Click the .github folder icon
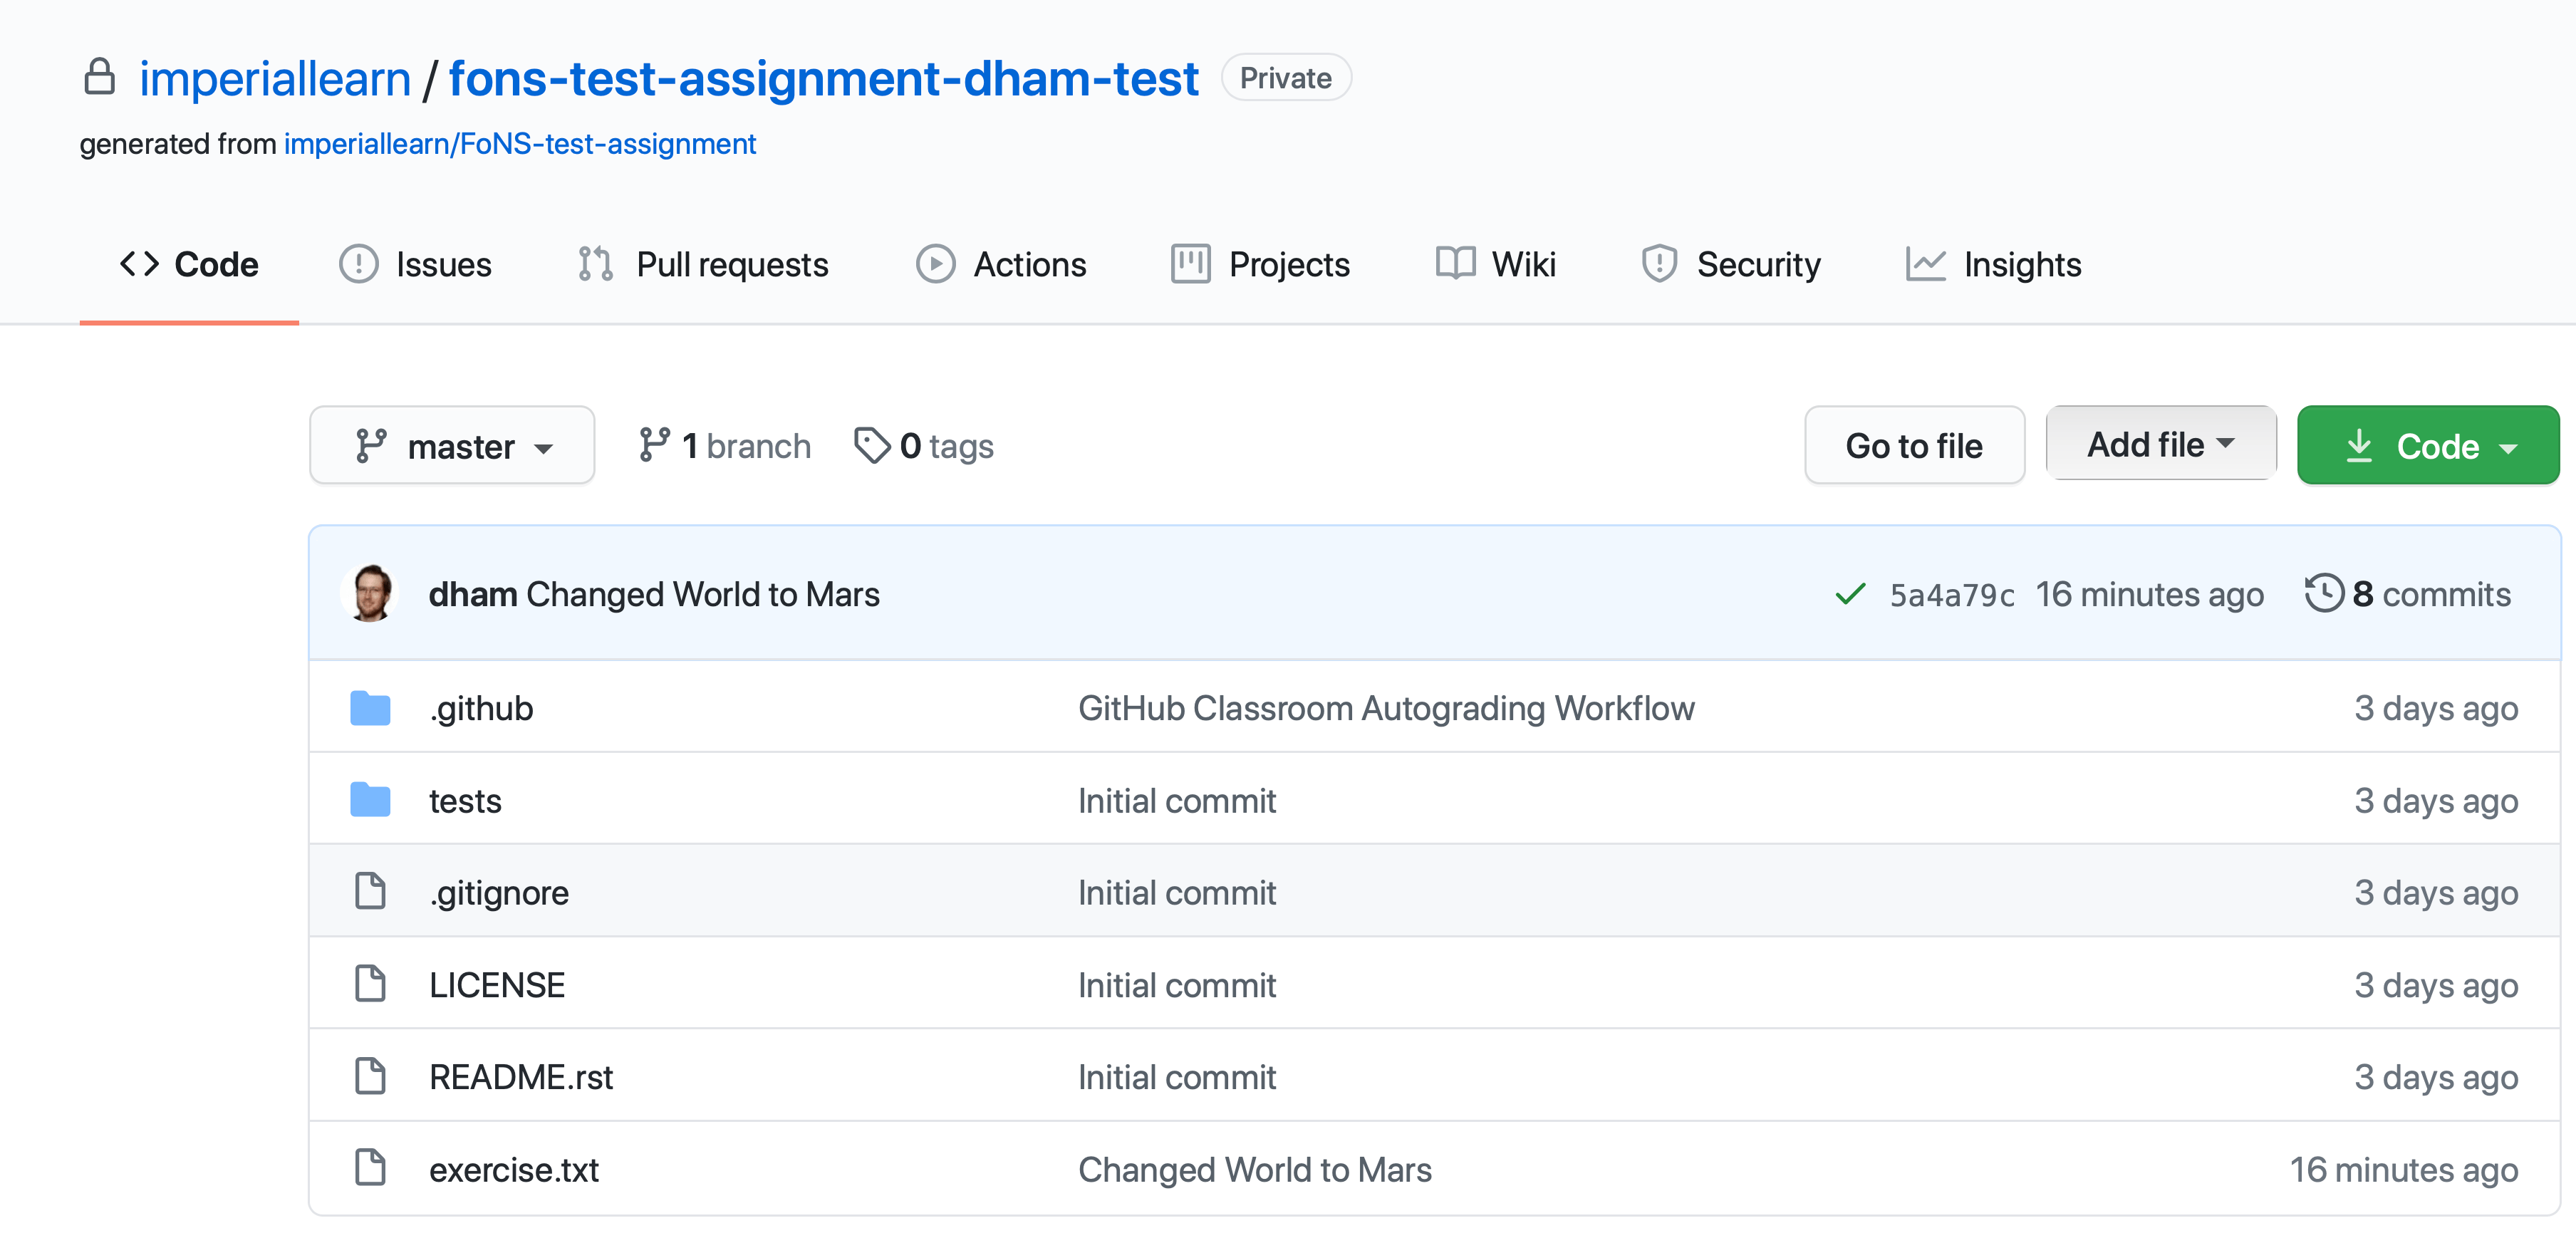Image resolution: width=2576 pixels, height=1238 pixels. (x=370, y=708)
